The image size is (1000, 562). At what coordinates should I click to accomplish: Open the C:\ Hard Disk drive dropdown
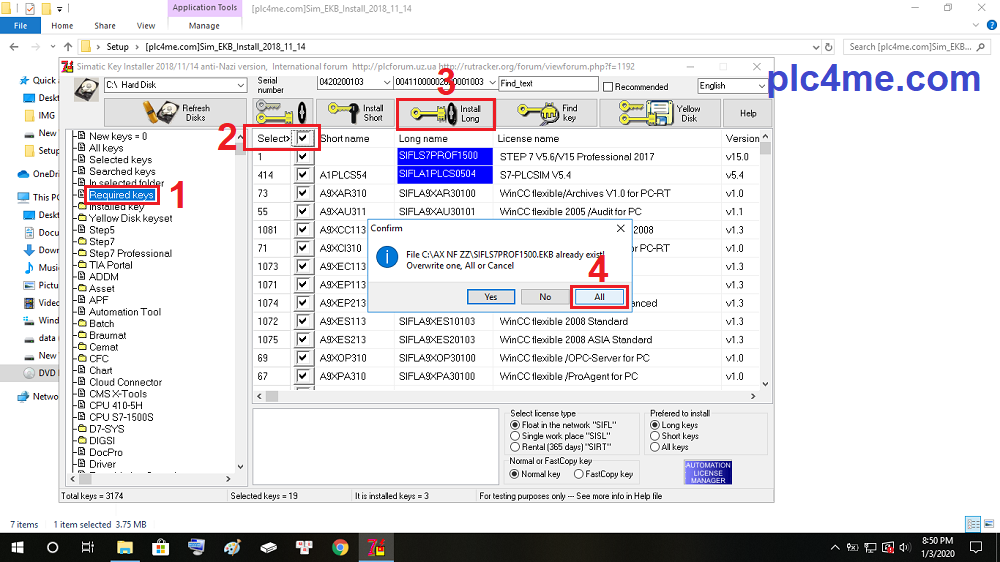(174, 86)
